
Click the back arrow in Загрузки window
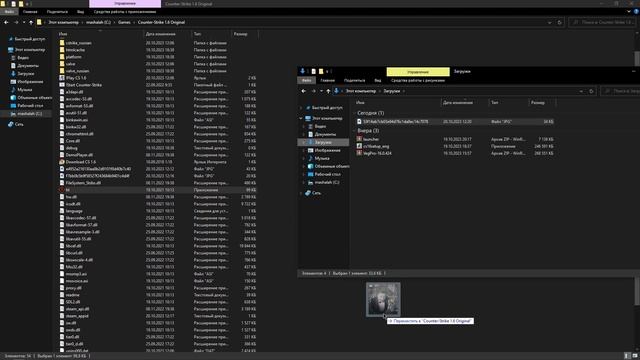click(x=304, y=91)
